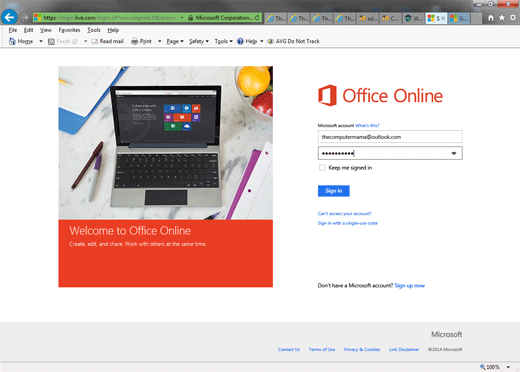Screen dimensions: 520x372
Task: Expand the Feeds dropdown arrow
Action: (85, 41)
